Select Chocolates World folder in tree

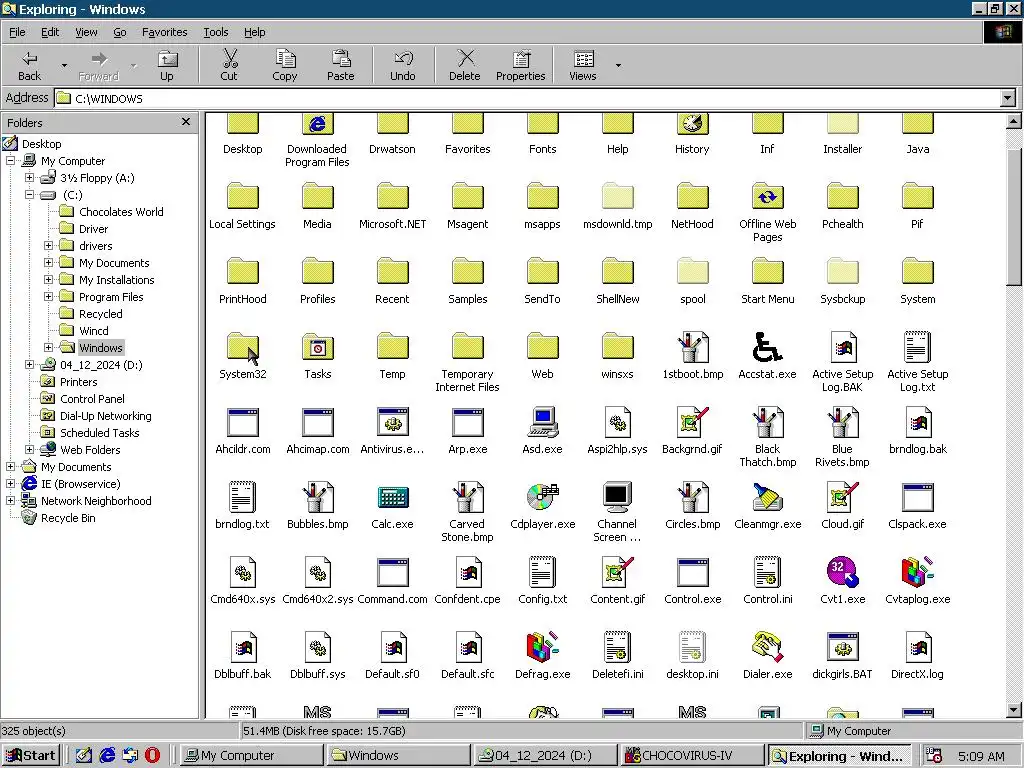pos(121,212)
